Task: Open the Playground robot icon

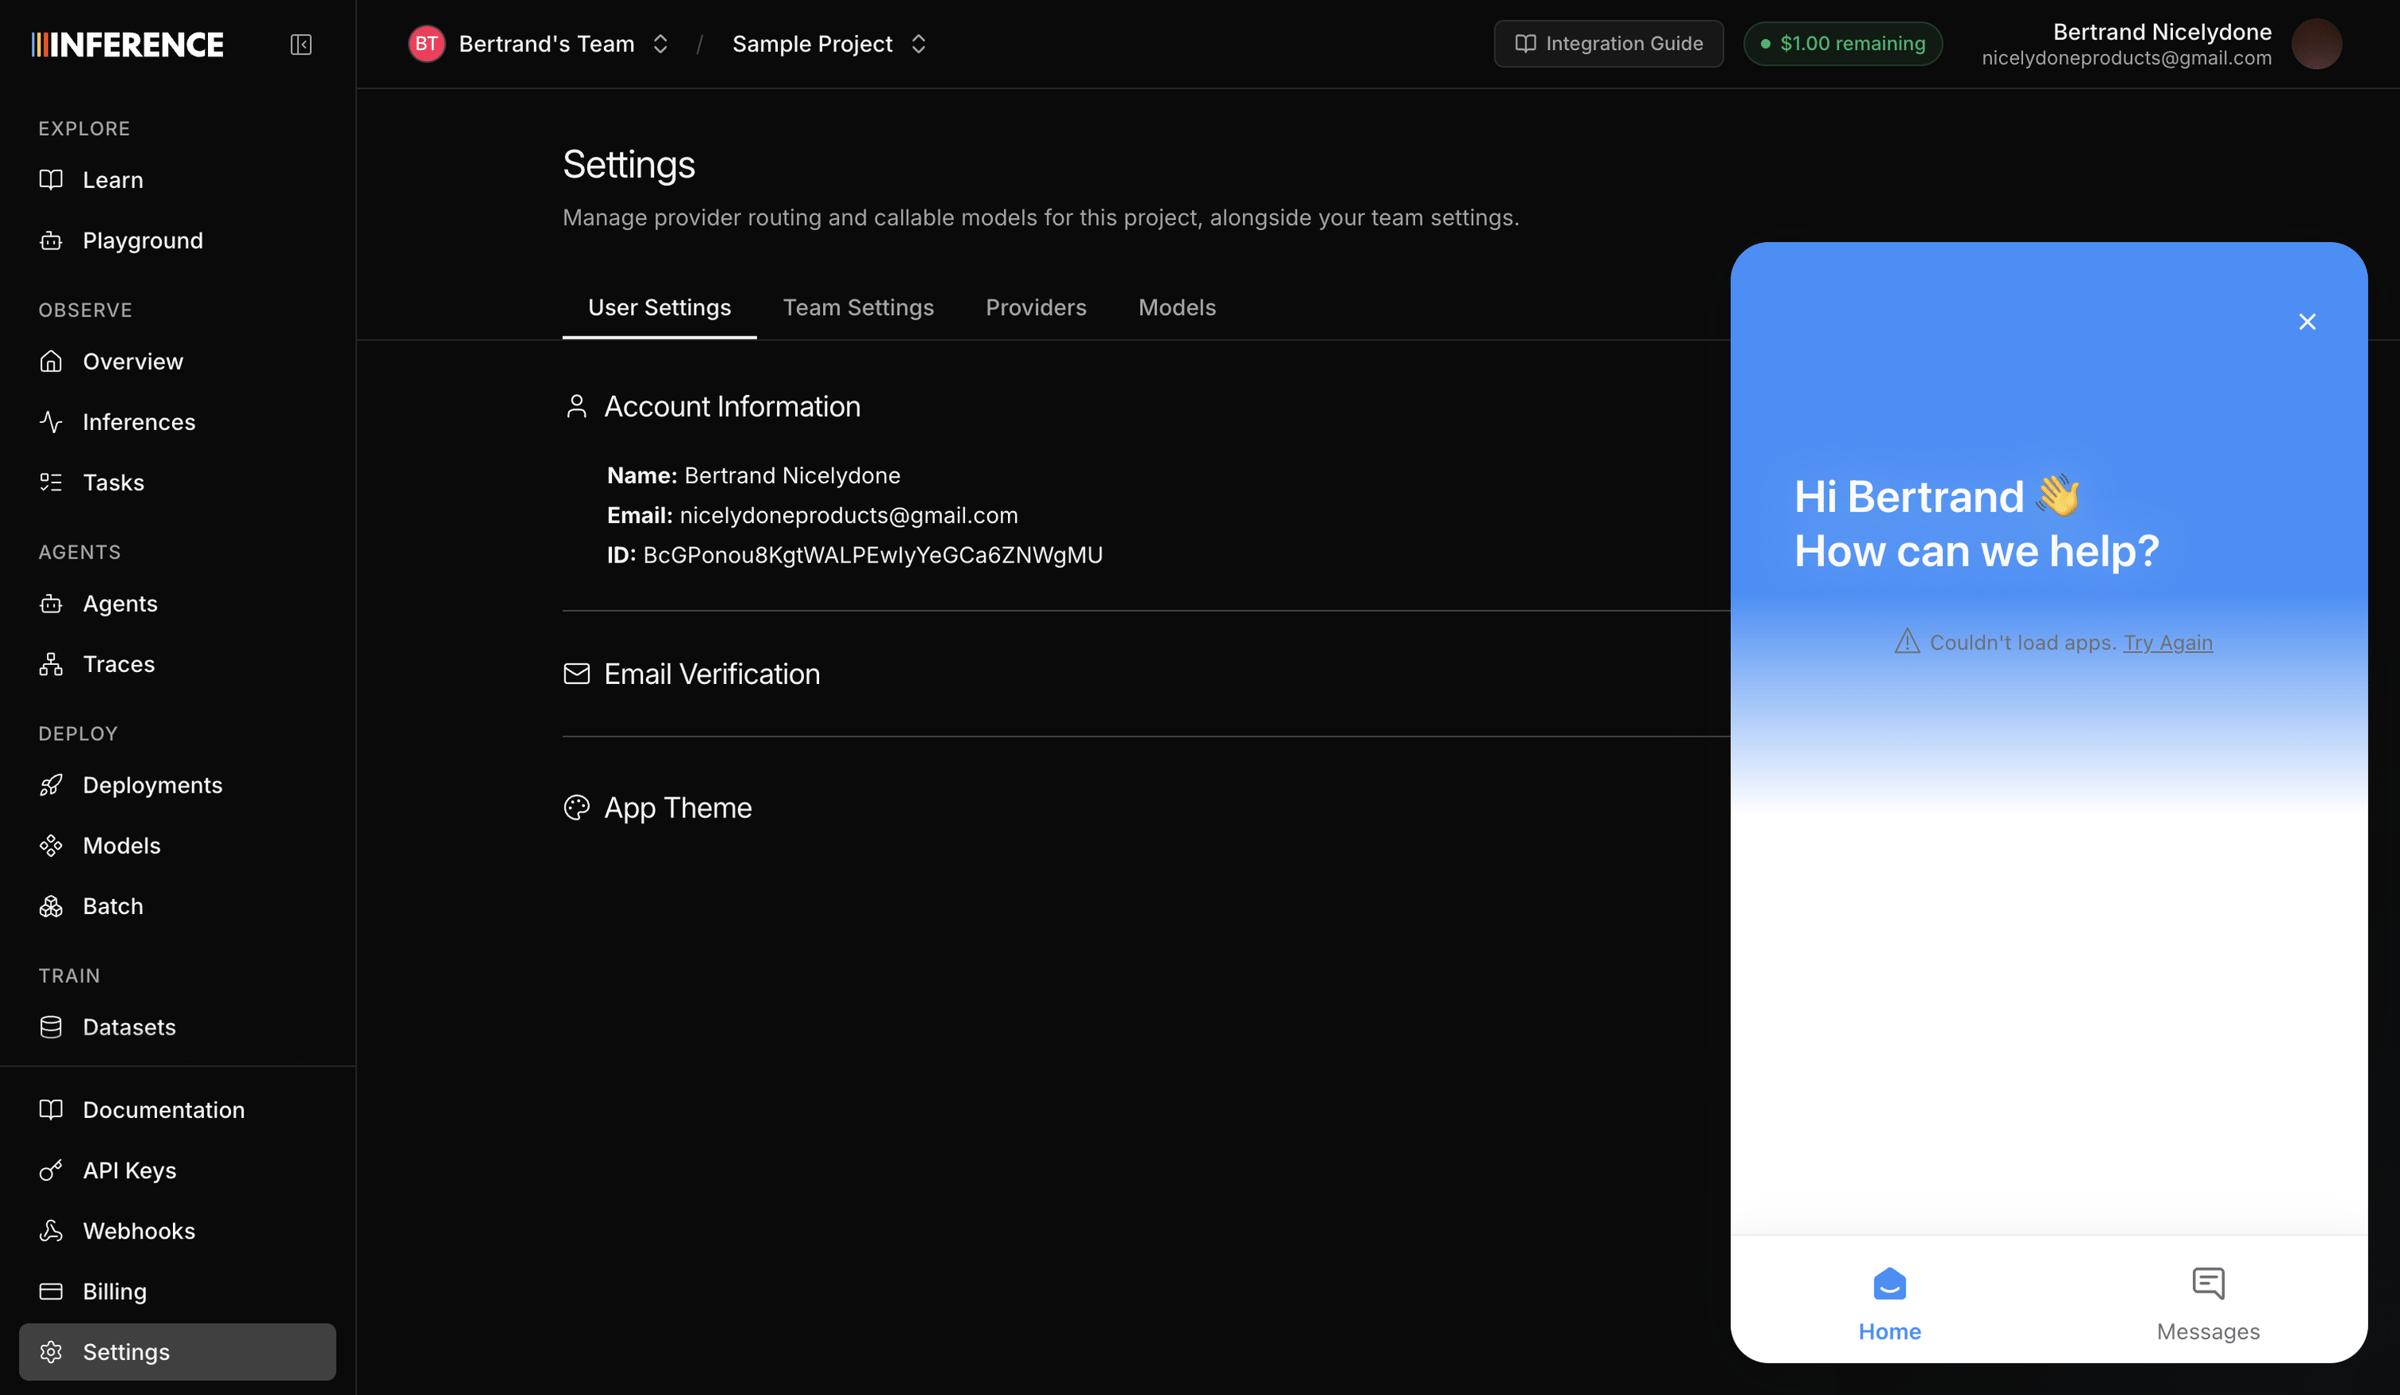Action: [51, 240]
